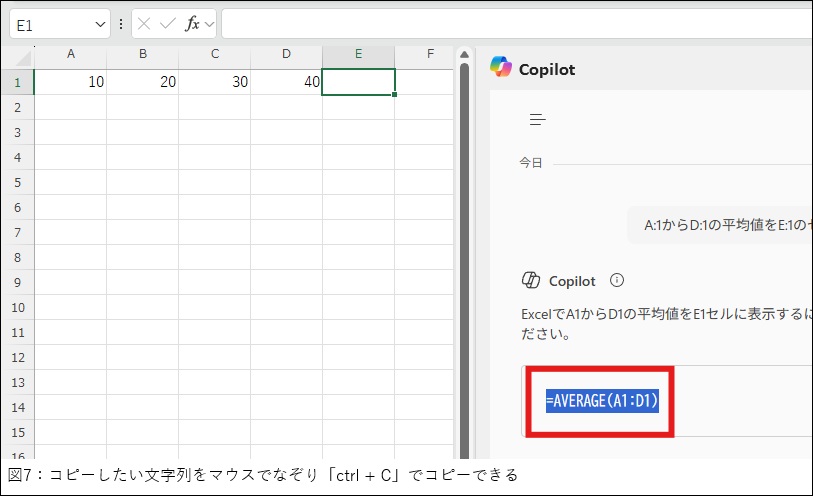
Task: Click the highlighted =AVERAGE(A1:D1) formula text
Action: point(602,401)
